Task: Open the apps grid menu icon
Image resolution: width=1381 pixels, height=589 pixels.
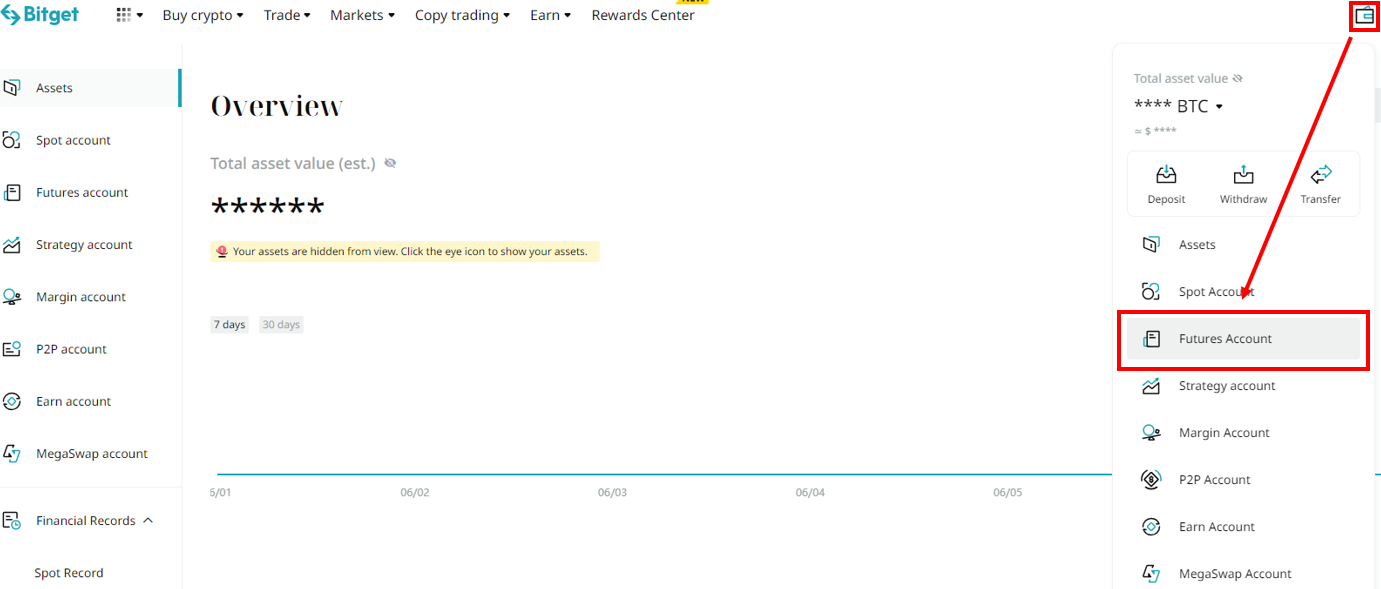Action: (x=124, y=15)
